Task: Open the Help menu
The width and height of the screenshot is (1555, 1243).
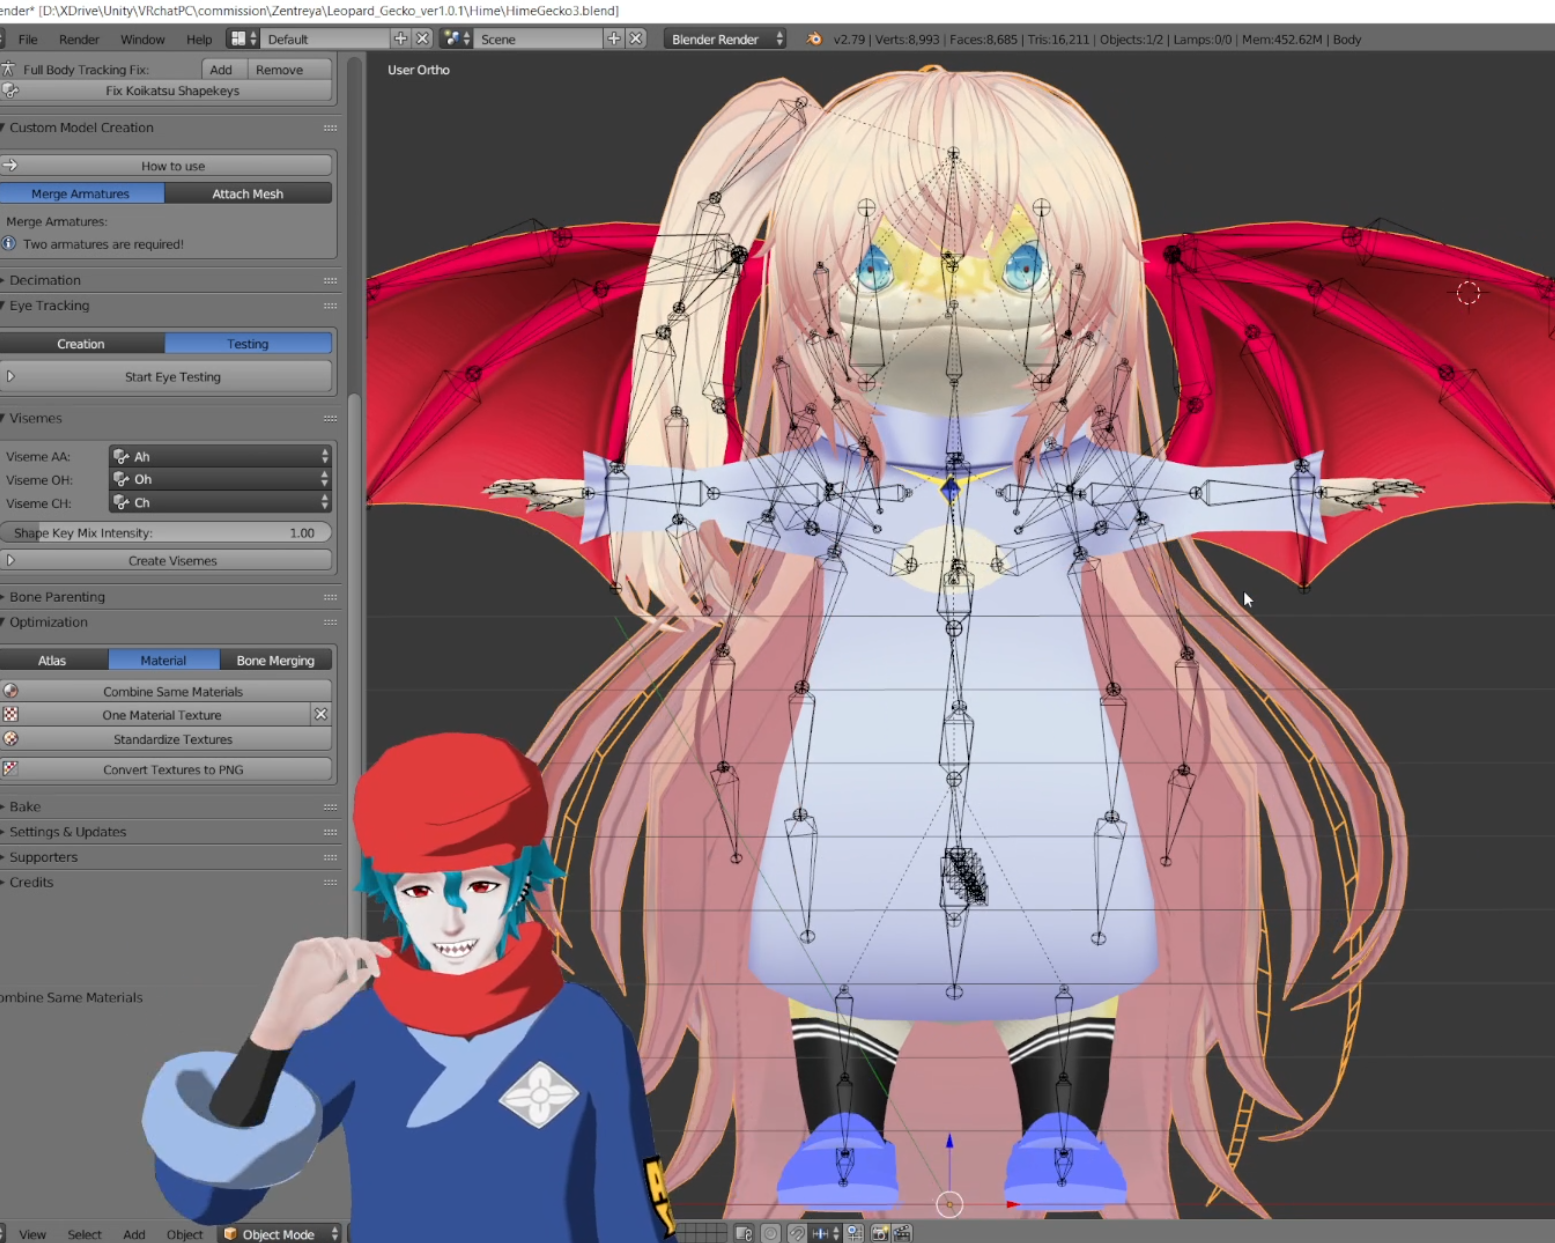Action: pyautogui.click(x=199, y=39)
